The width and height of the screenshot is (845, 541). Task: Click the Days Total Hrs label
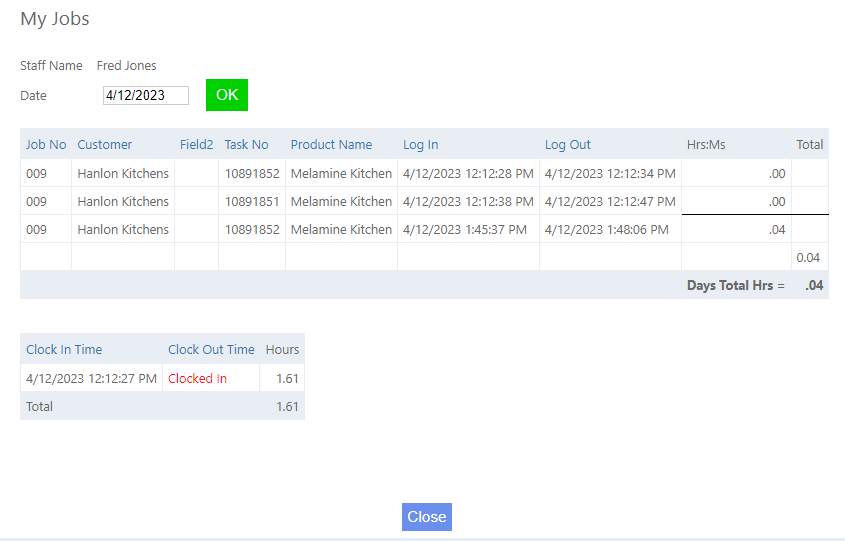coord(736,286)
